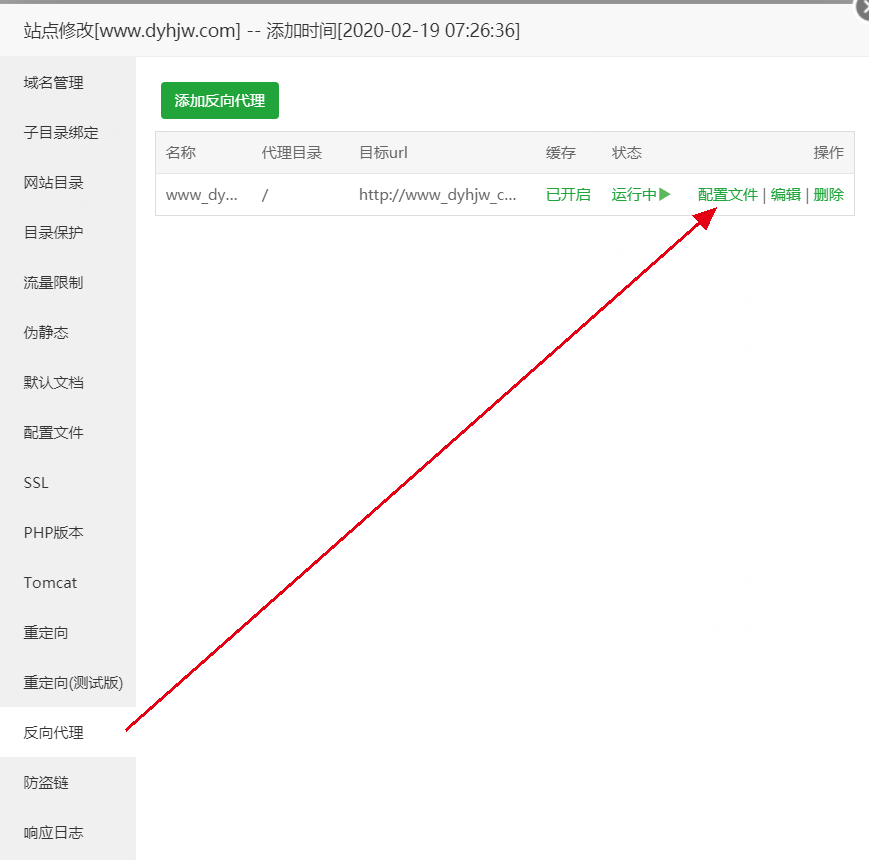Select the 重定向 sidebar item
This screenshot has width=869, height=860.
[46, 632]
